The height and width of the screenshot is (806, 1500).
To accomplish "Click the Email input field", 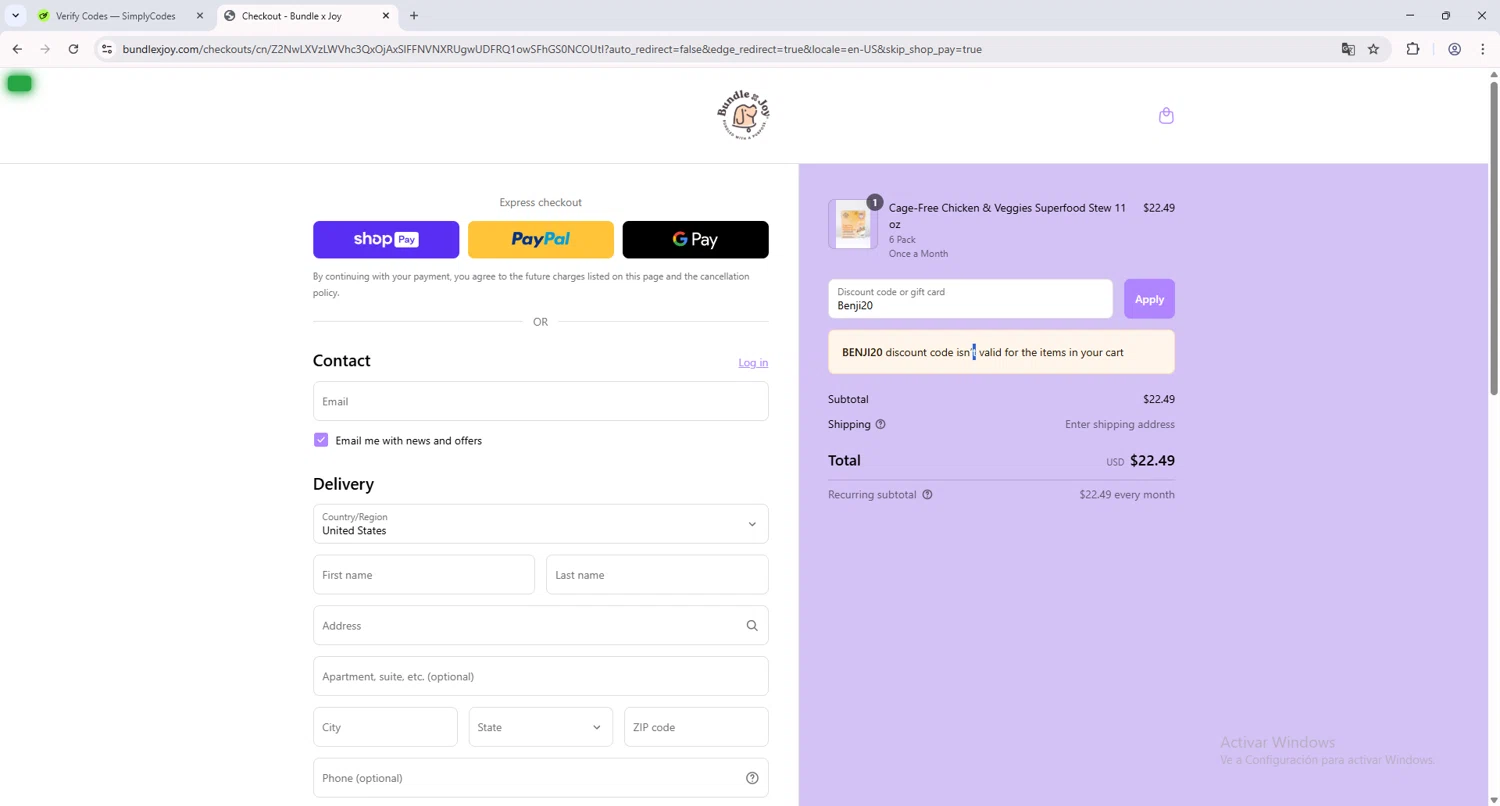I will [x=541, y=401].
